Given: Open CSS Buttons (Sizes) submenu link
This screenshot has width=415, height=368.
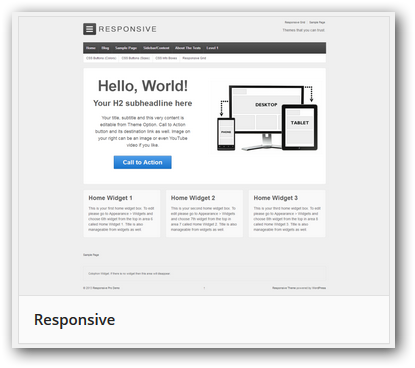Looking at the screenshot, I should point(136,58).
